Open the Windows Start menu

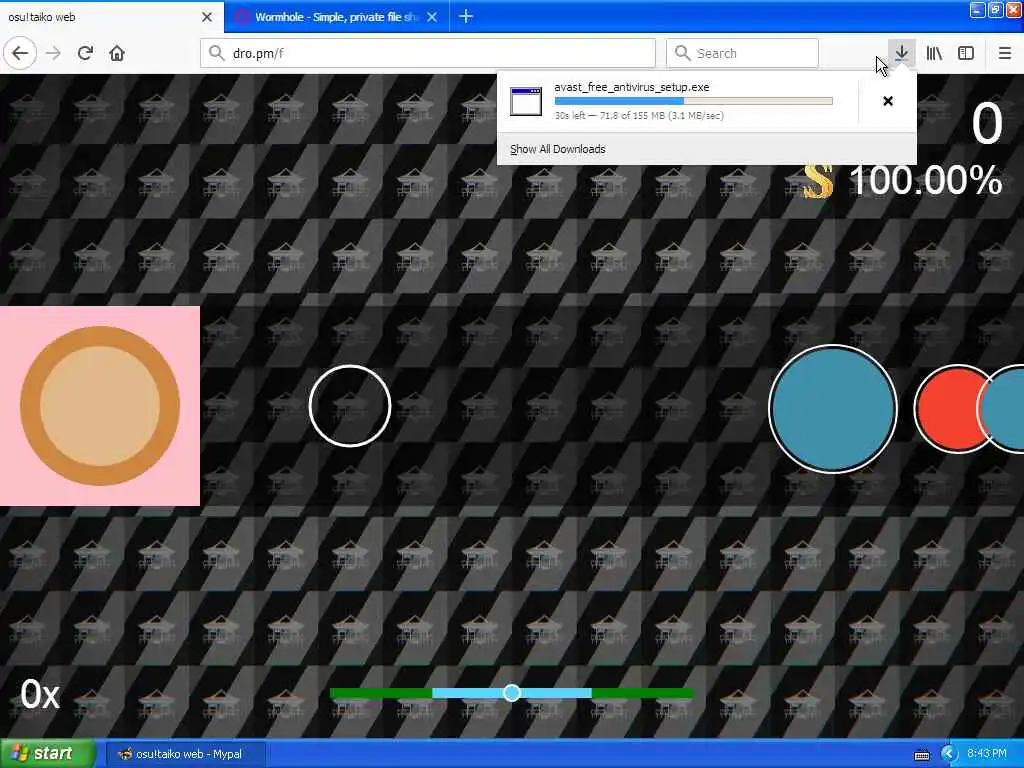click(x=48, y=754)
